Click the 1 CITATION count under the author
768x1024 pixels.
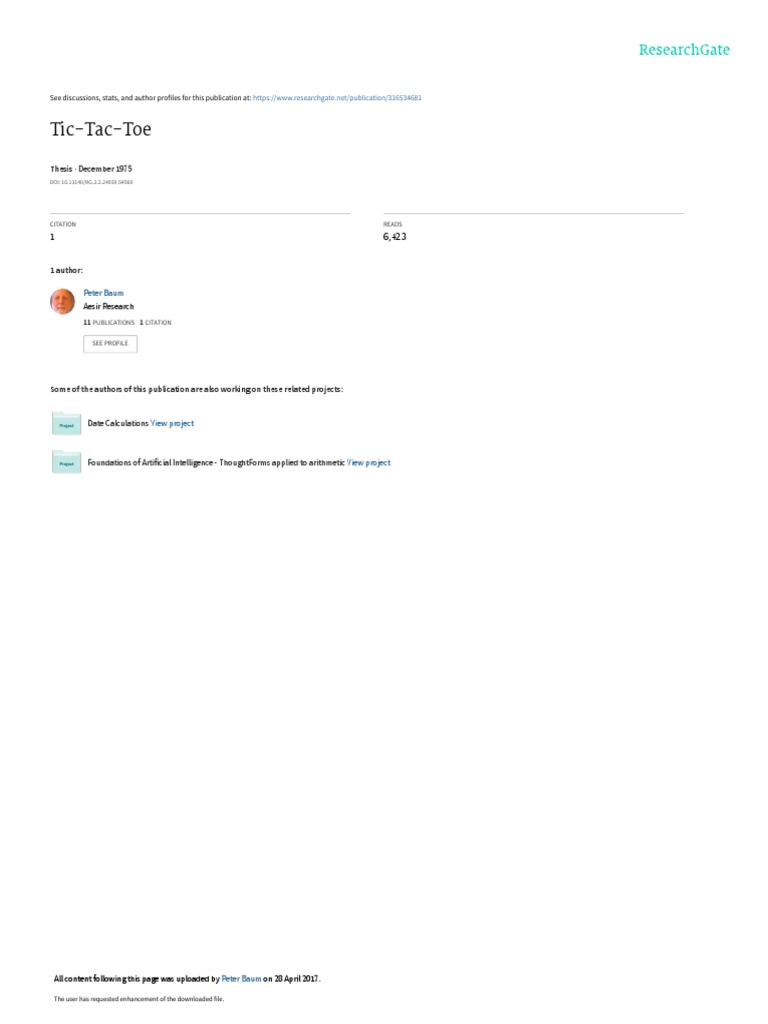[x=155, y=323]
